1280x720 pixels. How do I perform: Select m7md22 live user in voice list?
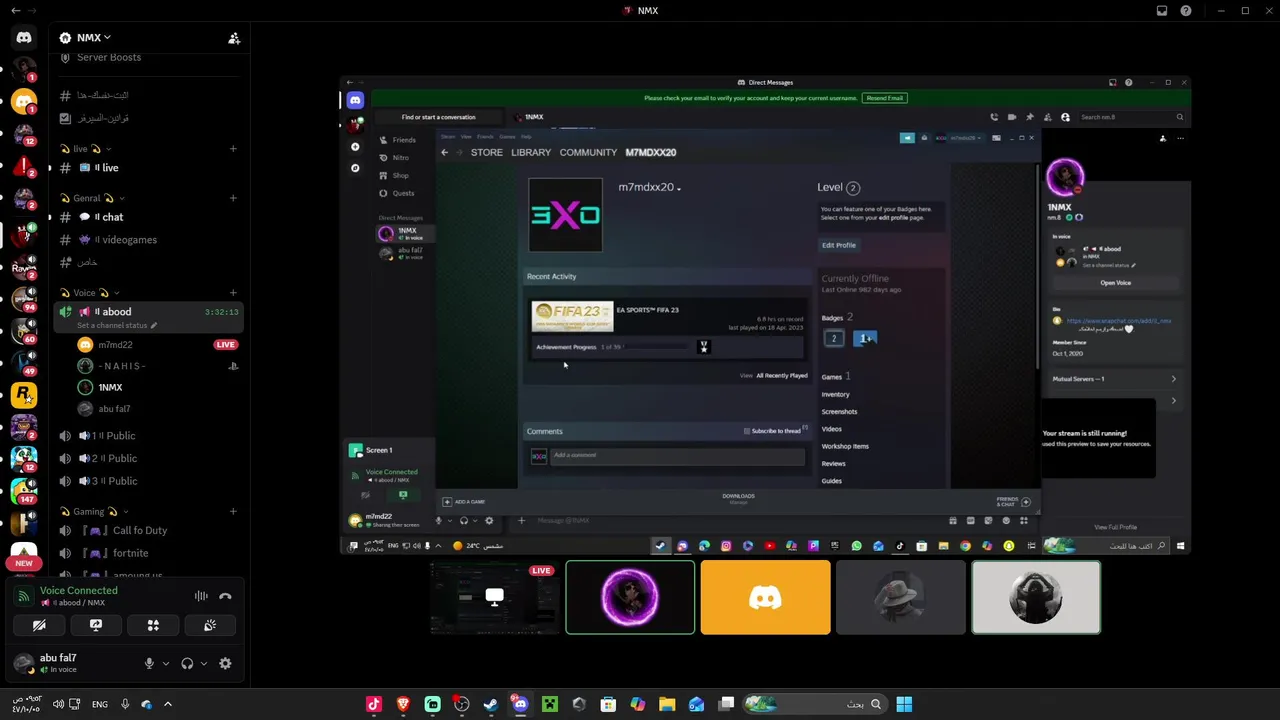point(158,345)
